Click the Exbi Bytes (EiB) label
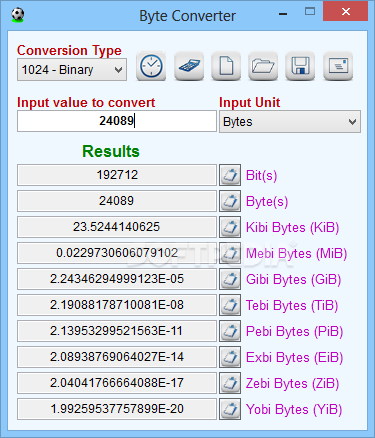Screen dimensions: 375x438 coord(294,358)
